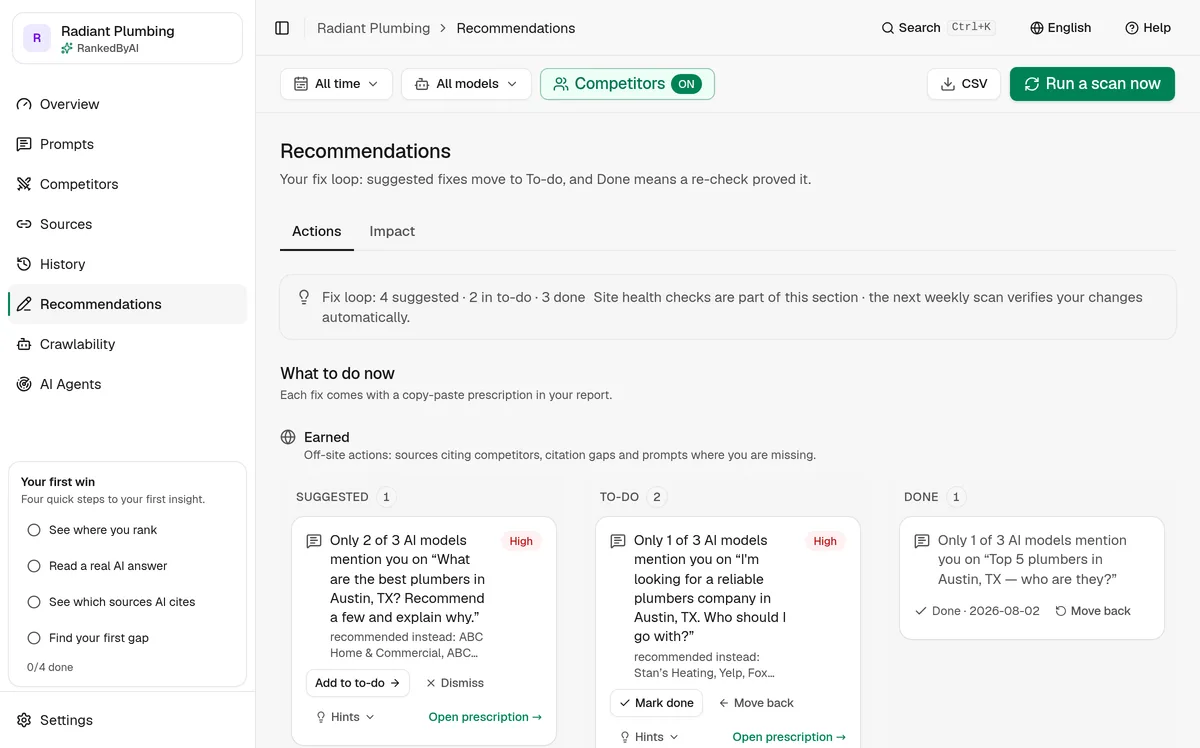Click the Add to-do button
This screenshot has height=748, width=1200.
tap(357, 683)
